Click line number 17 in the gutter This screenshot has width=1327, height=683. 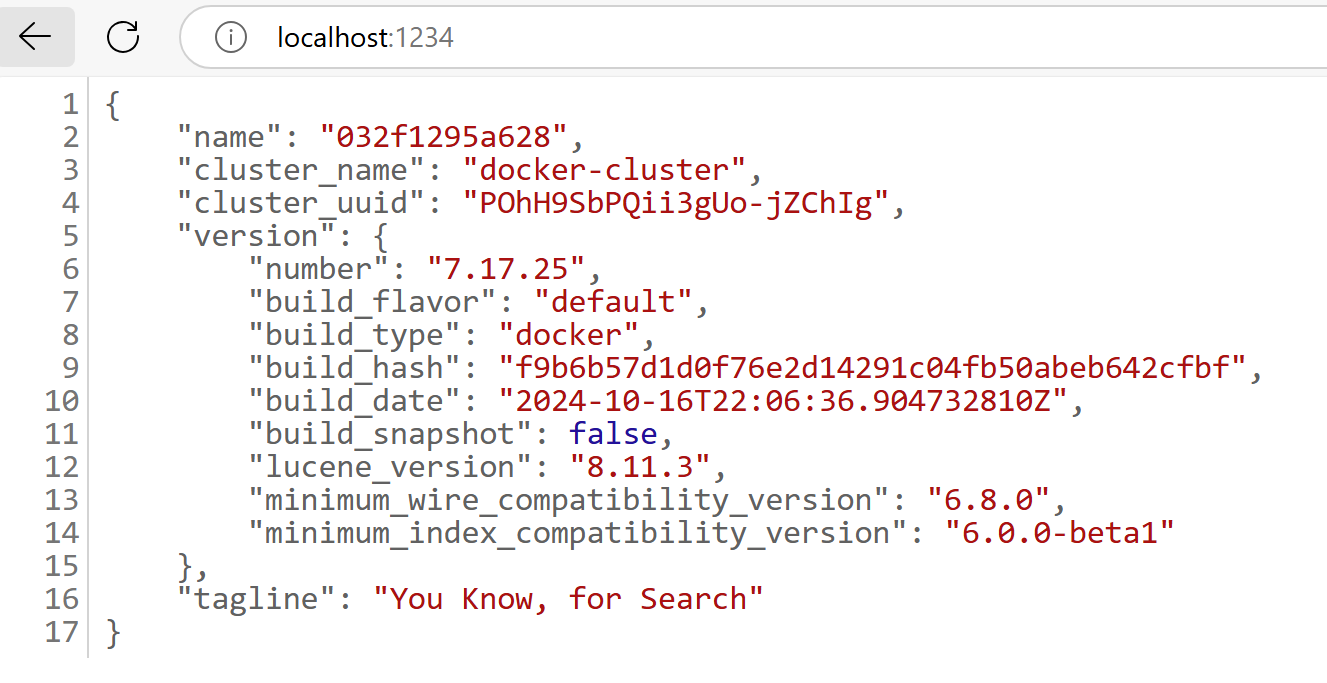[60, 631]
